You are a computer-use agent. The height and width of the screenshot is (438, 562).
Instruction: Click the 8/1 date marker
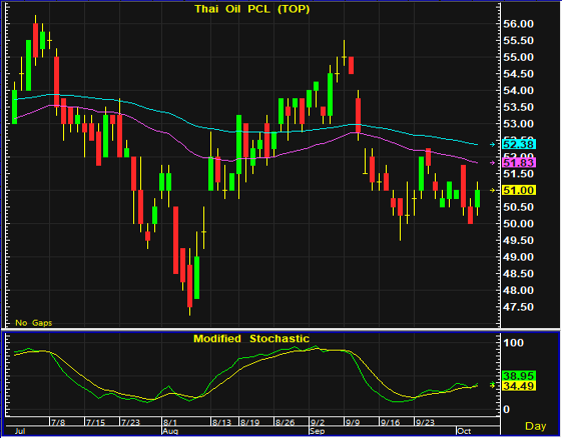pyautogui.click(x=170, y=422)
